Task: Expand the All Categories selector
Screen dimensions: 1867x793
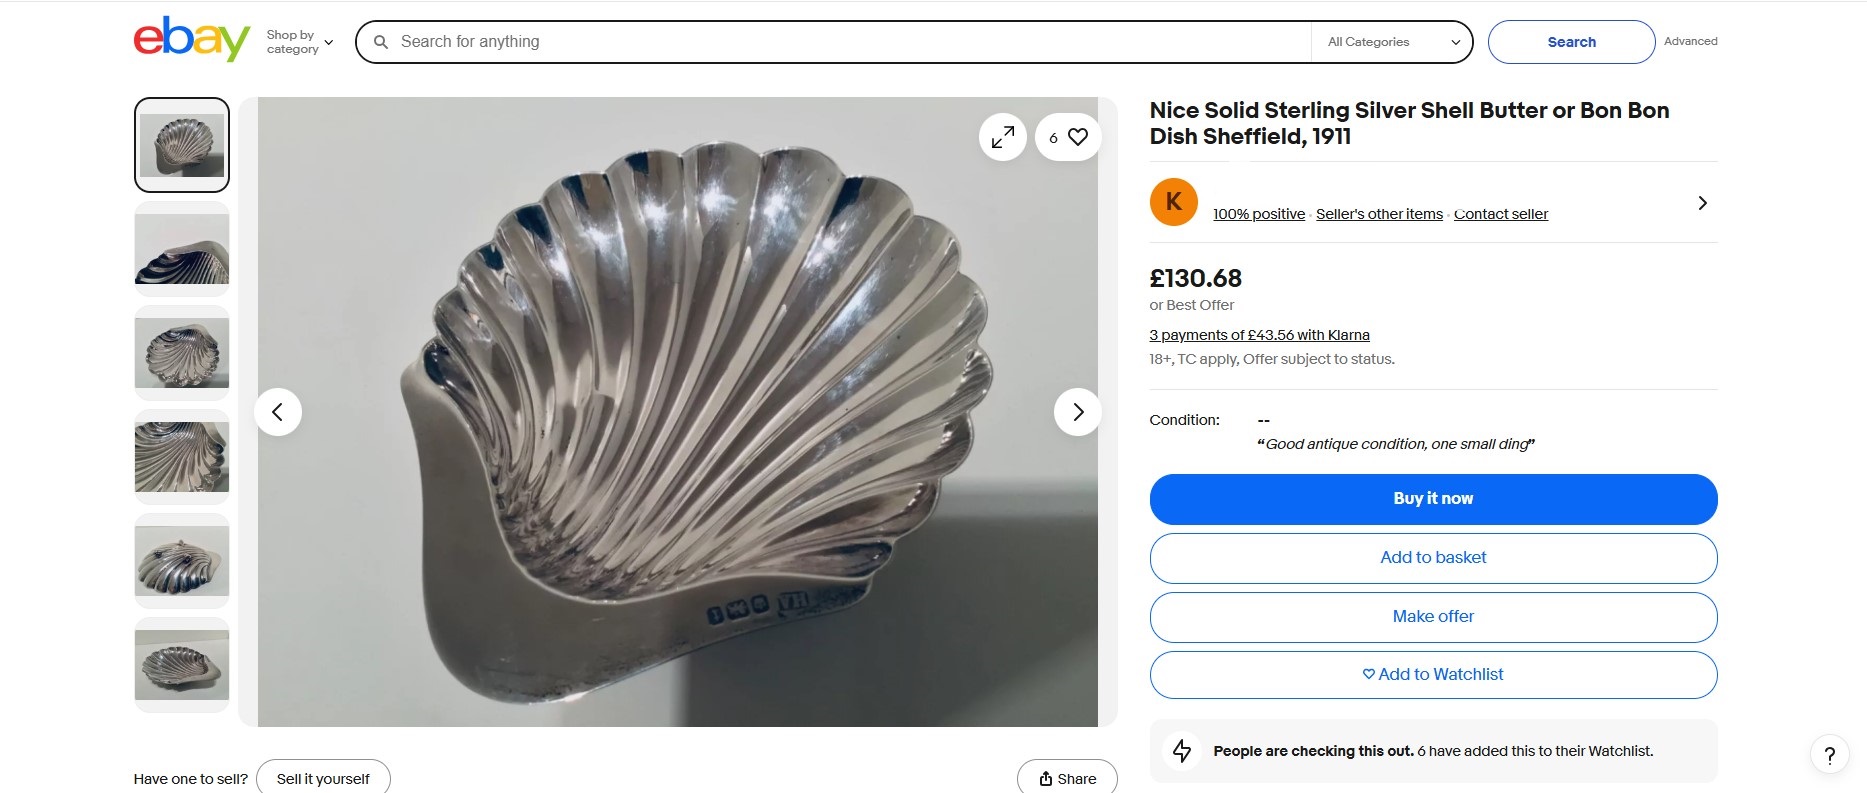Action: (1392, 42)
